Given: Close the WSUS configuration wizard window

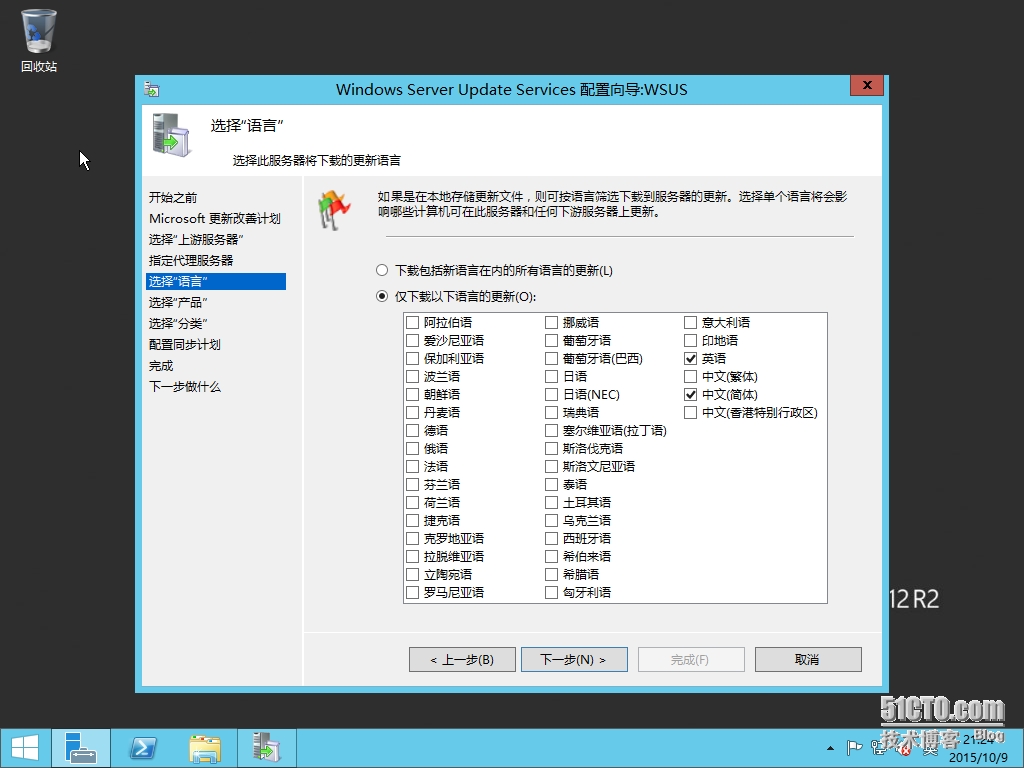Looking at the screenshot, I should pyautogui.click(x=867, y=85).
